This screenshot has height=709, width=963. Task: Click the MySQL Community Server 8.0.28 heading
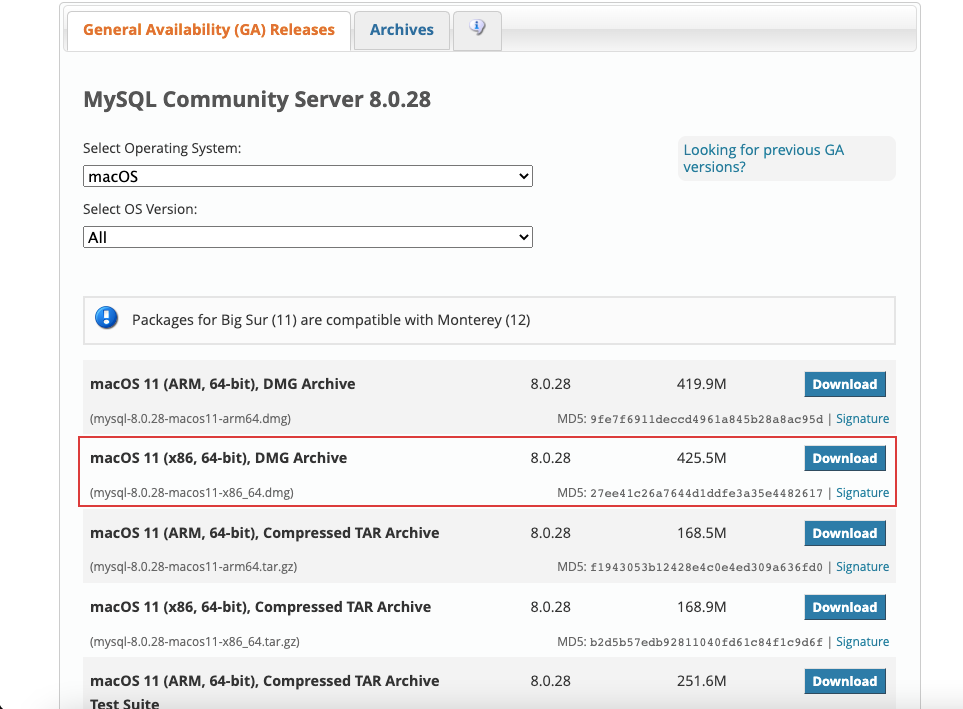257,99
